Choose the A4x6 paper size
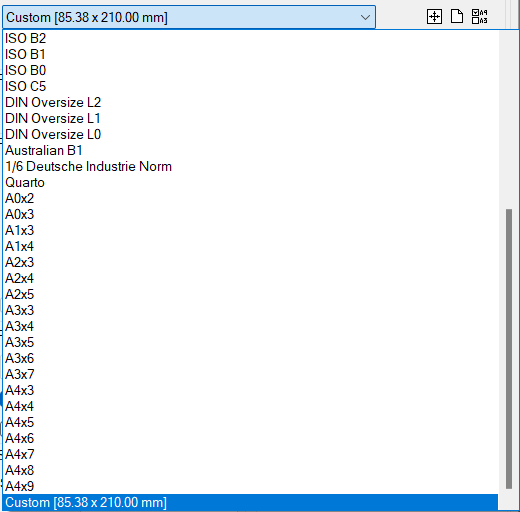 (x=250, y=438)
